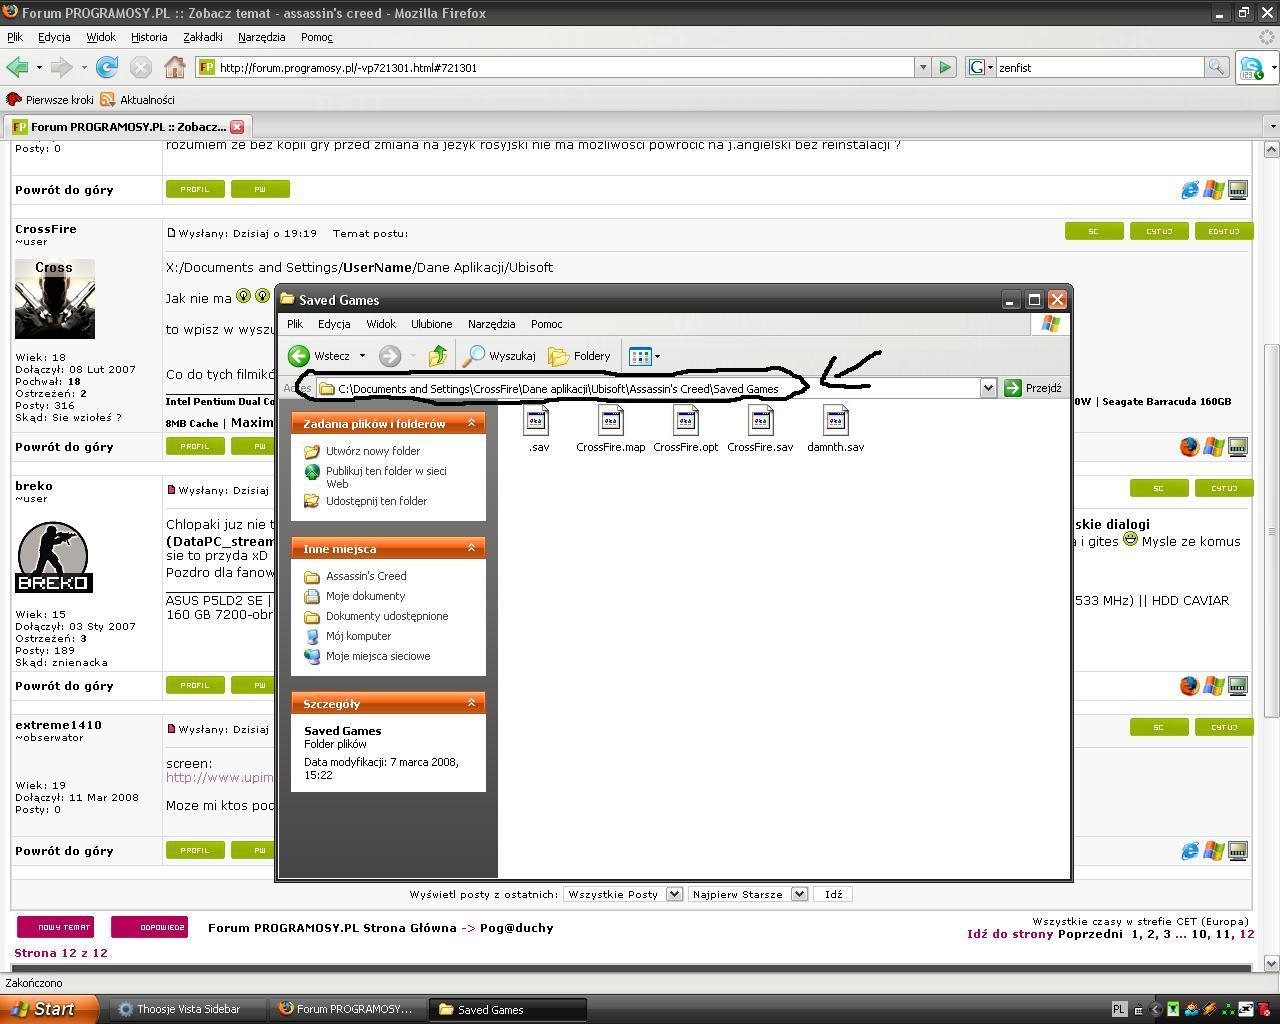
Task: Open Firefox Narzędzia menu
Action: pyautogui.click(x=262, y=37)
